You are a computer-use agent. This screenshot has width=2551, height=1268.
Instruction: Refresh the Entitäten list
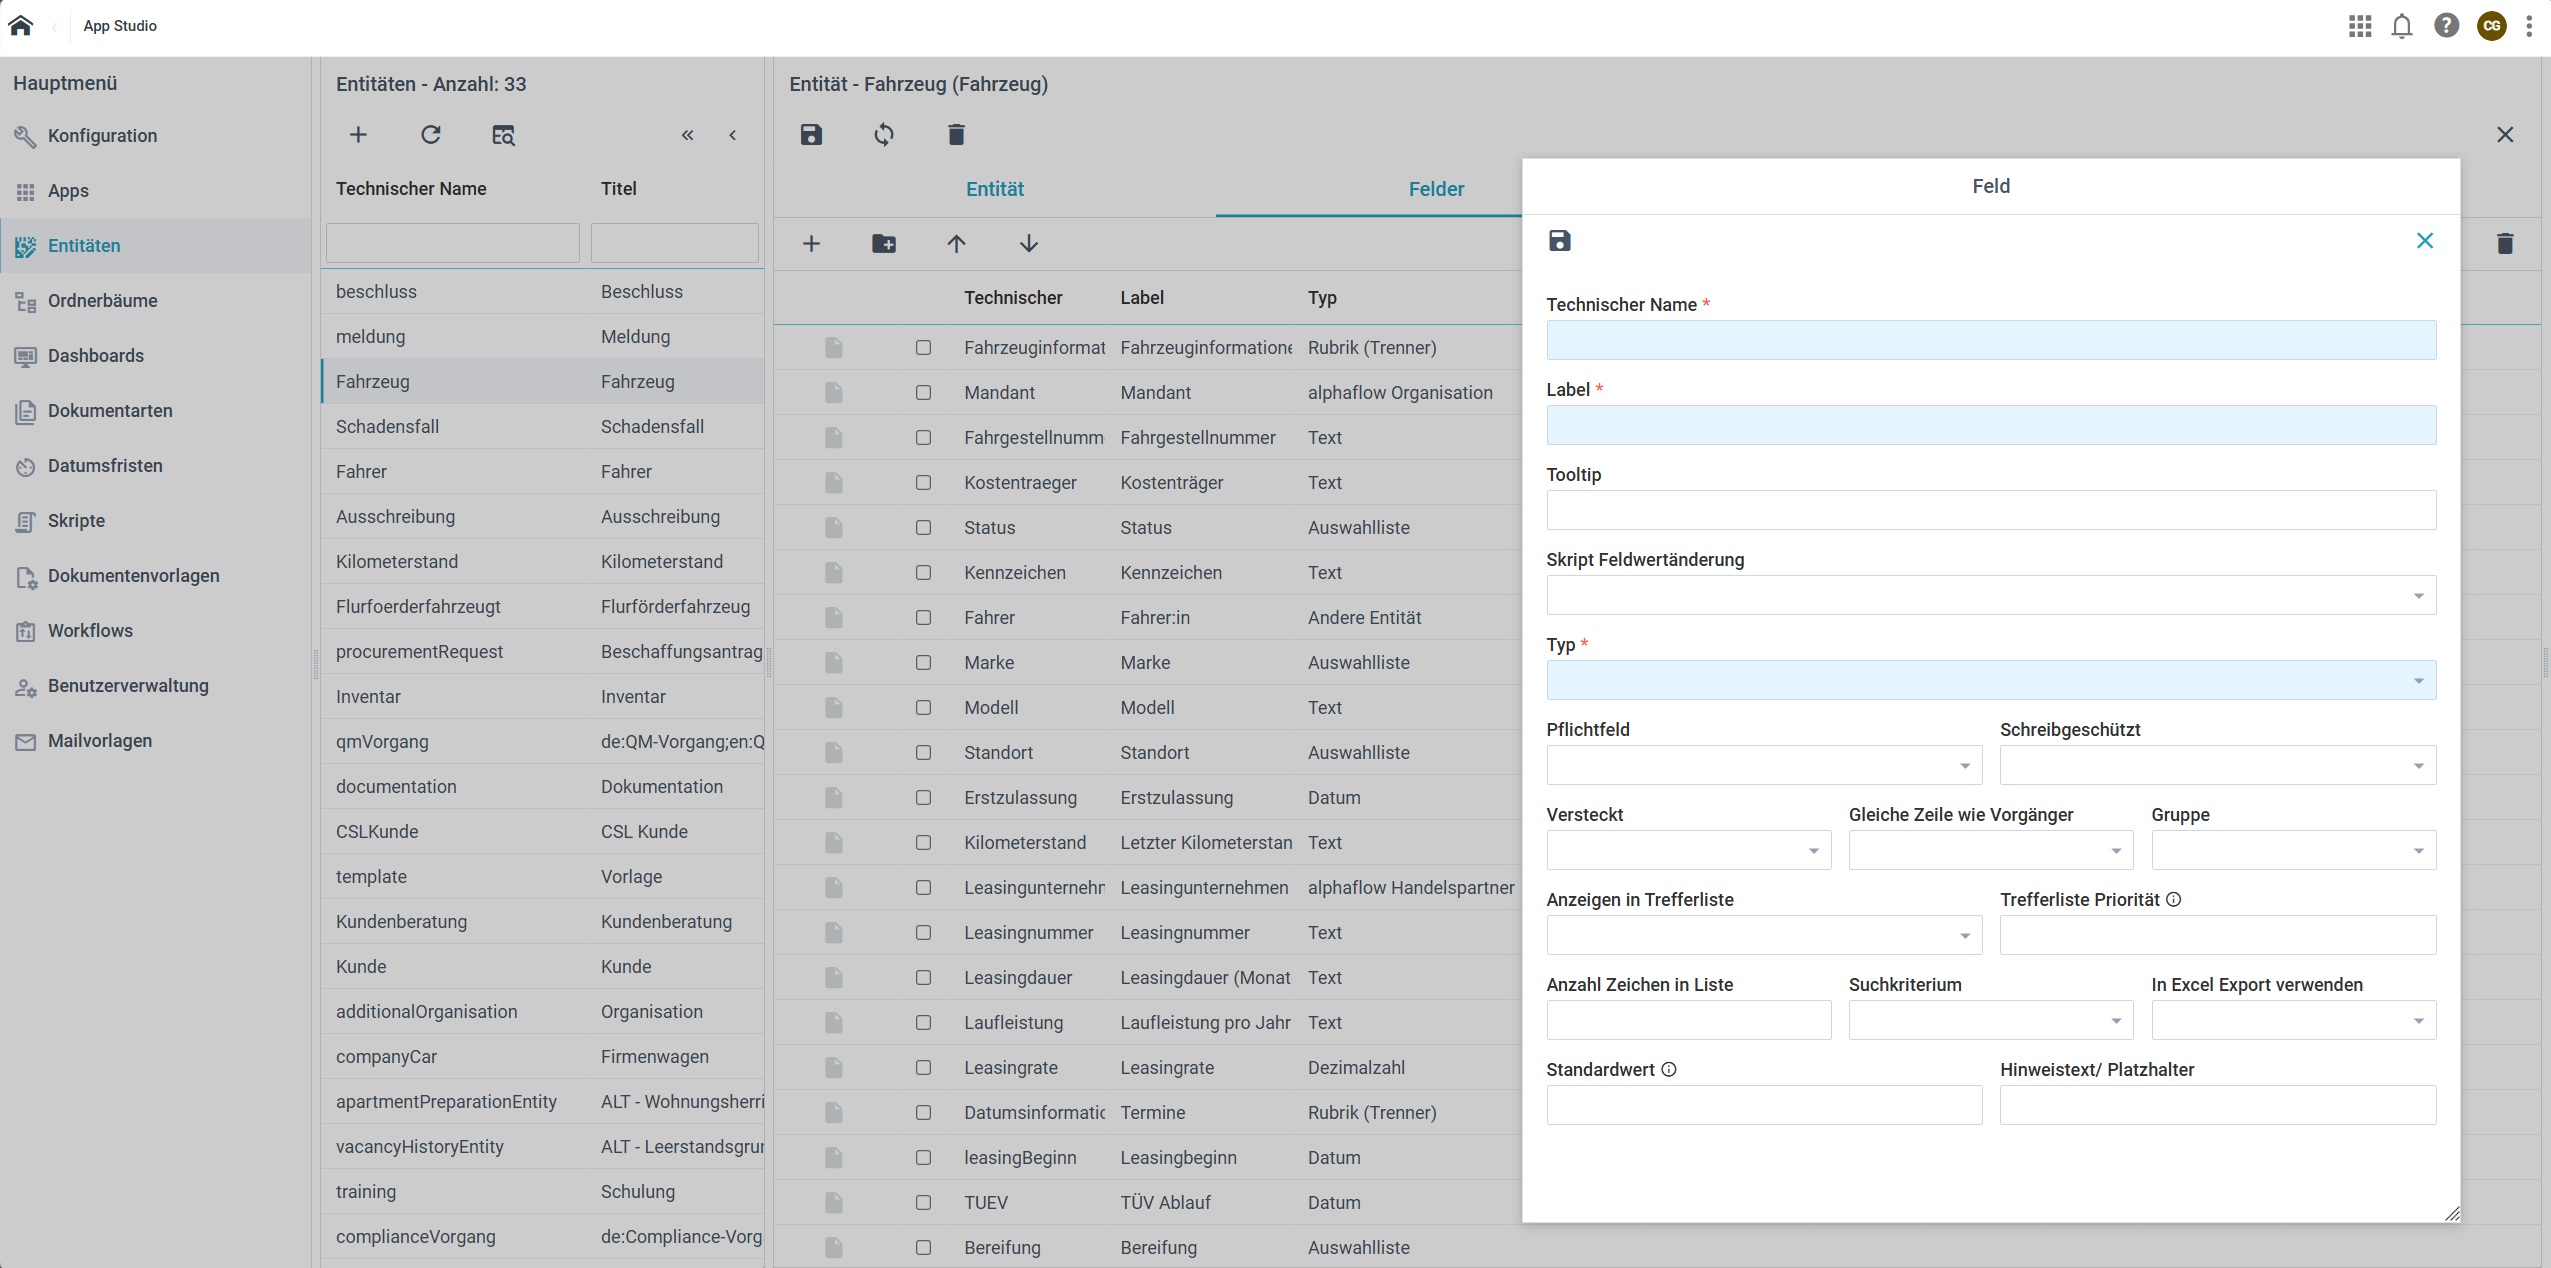tap(431, 135)
